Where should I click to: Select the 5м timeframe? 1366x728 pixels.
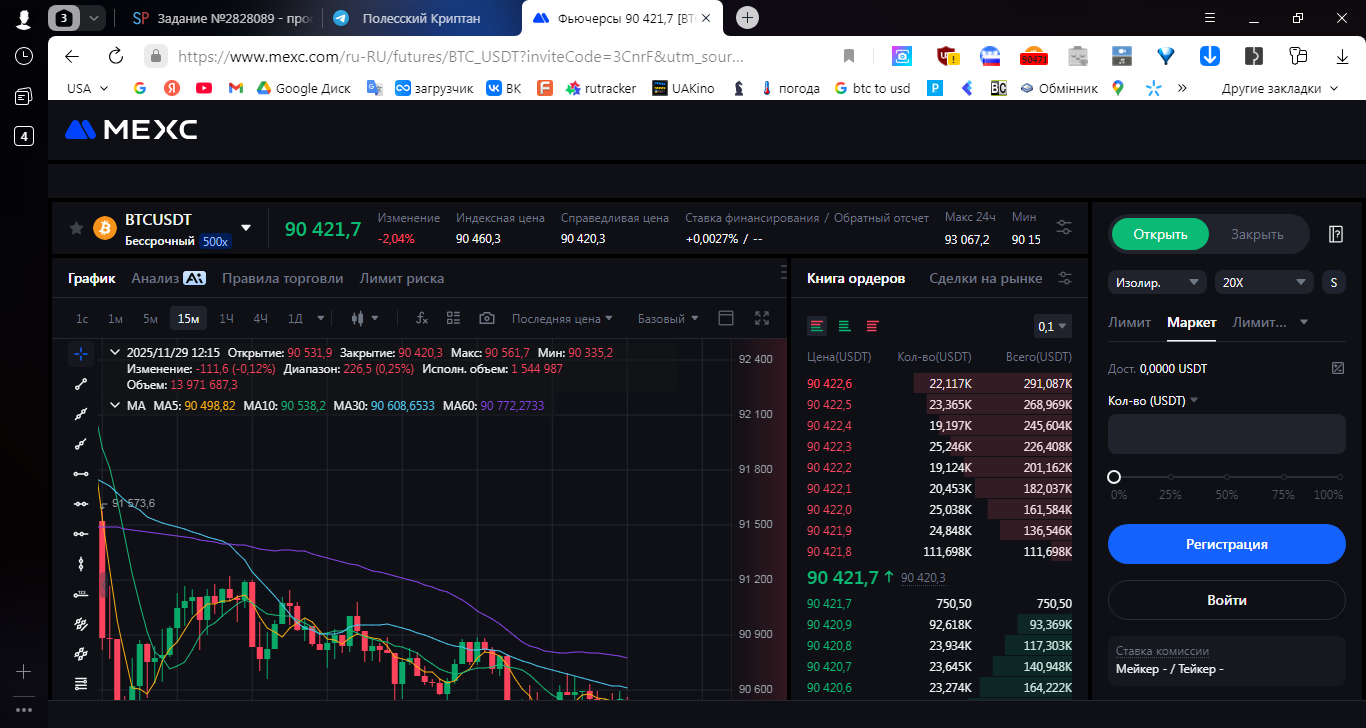click(x=150, y=318)
